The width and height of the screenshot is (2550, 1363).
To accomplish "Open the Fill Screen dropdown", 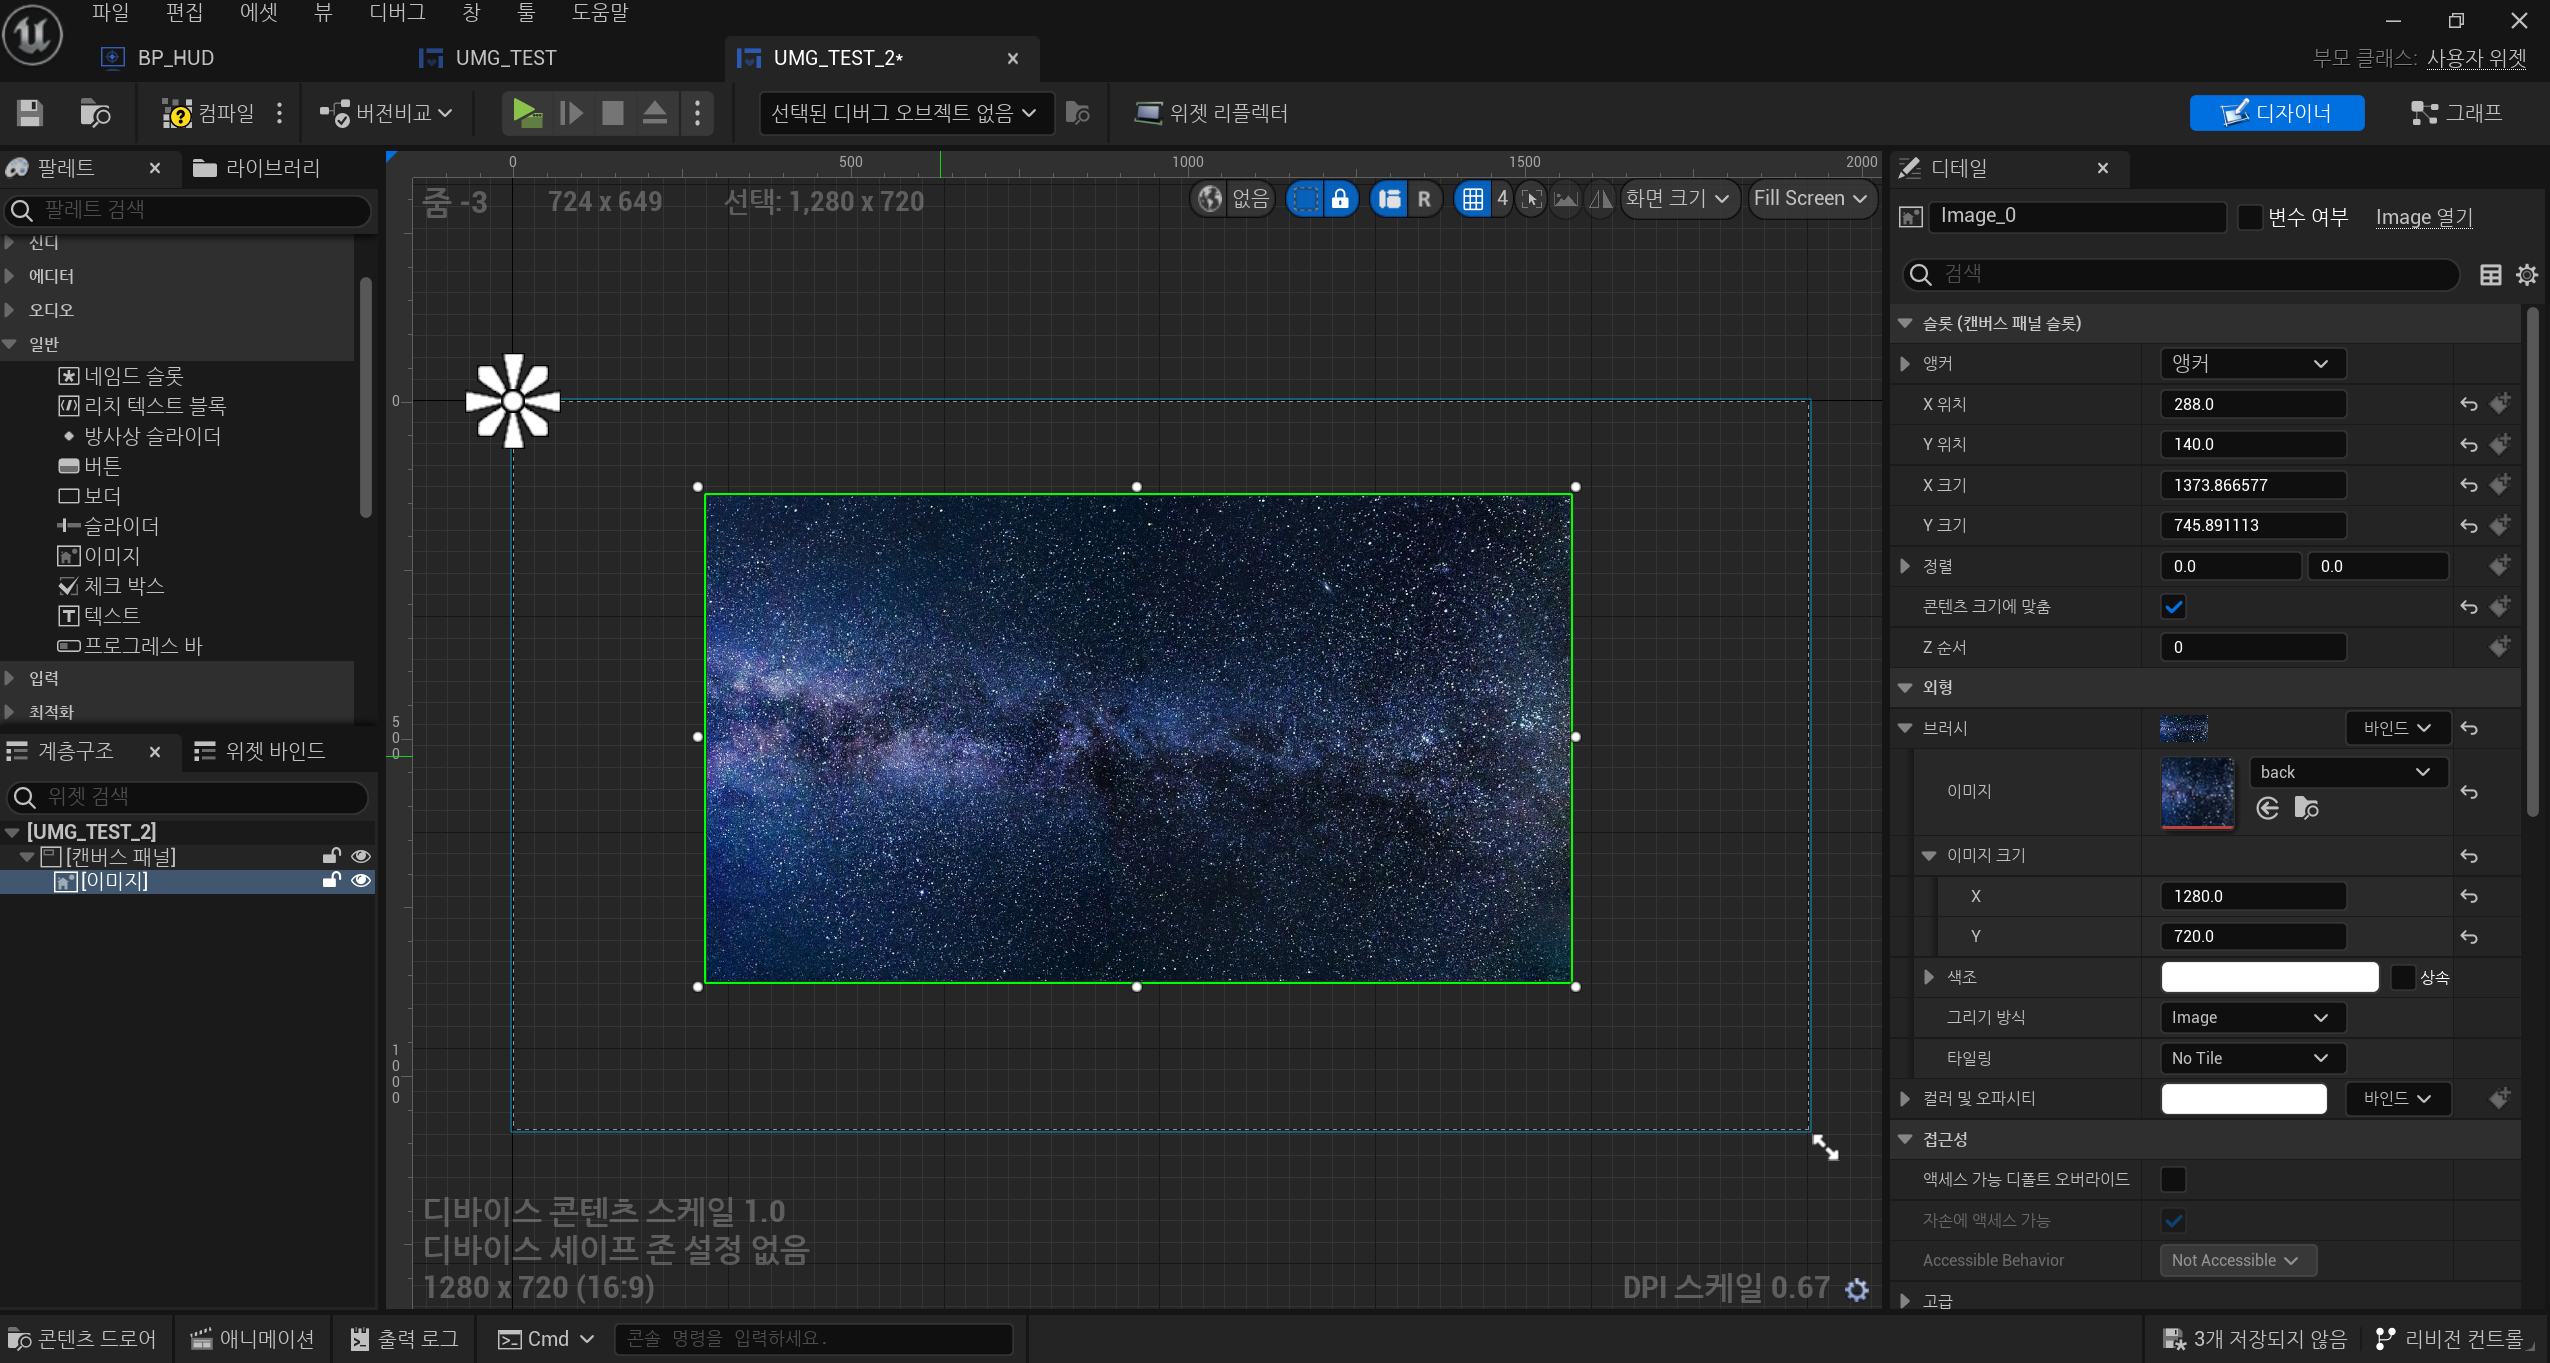I will click(1809, 199).
